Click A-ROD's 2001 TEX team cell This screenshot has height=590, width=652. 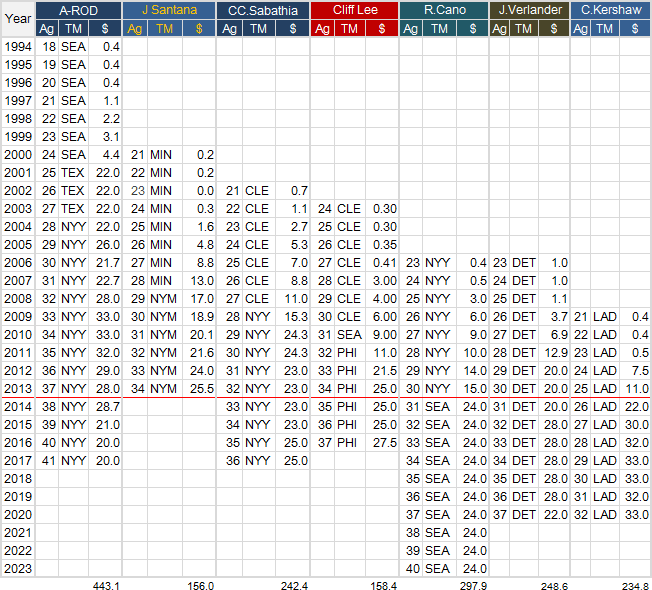[73, 173]
